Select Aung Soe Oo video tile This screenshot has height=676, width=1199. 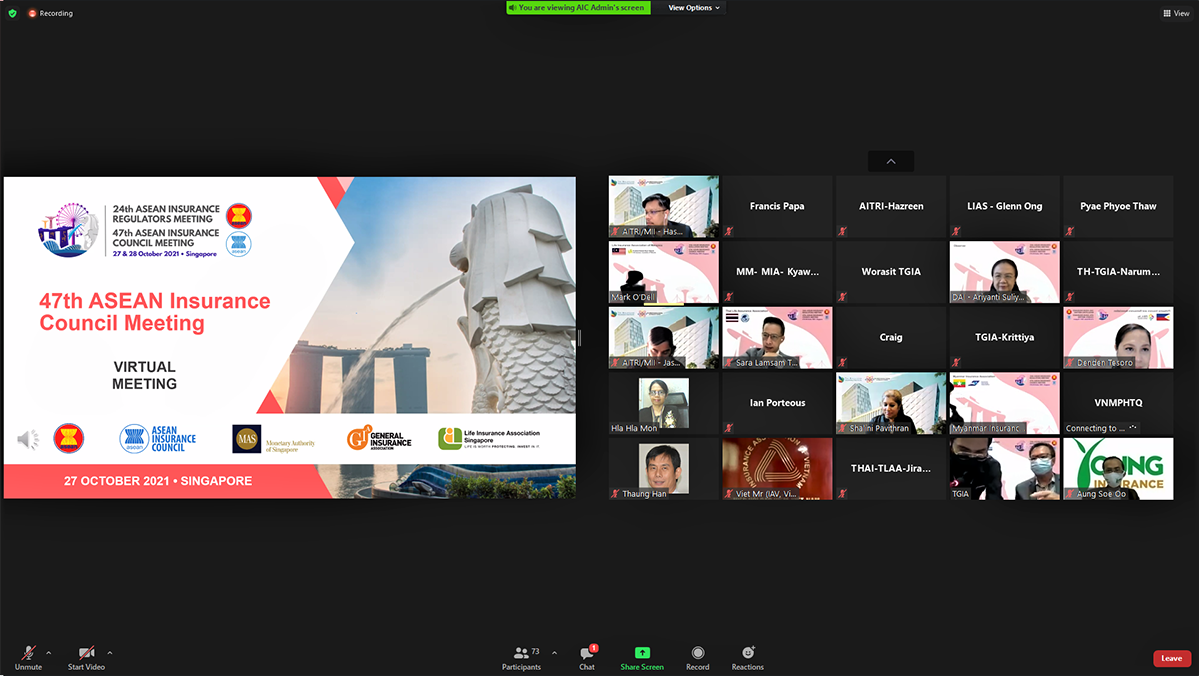pos(1118,469)
